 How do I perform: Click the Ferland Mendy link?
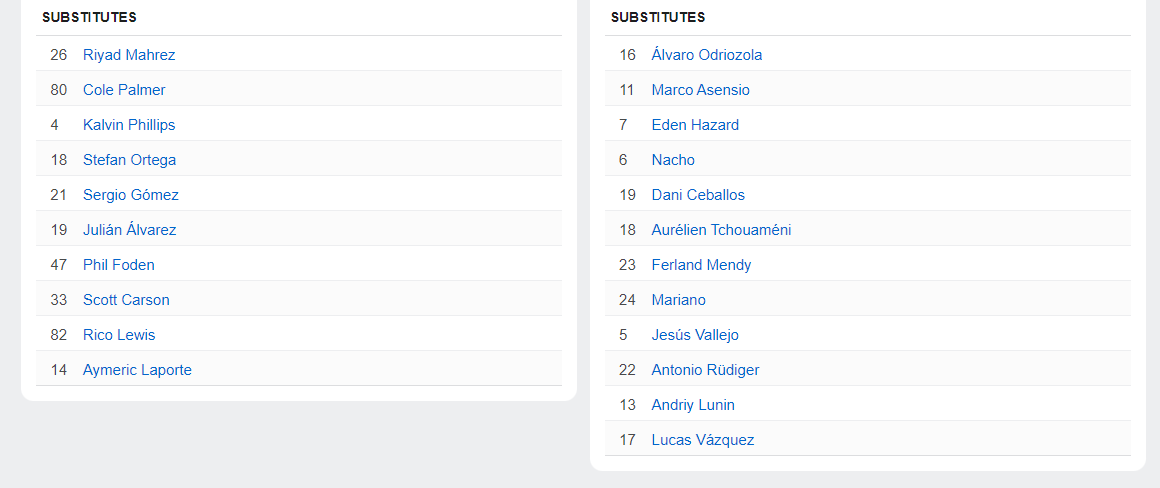701,265
